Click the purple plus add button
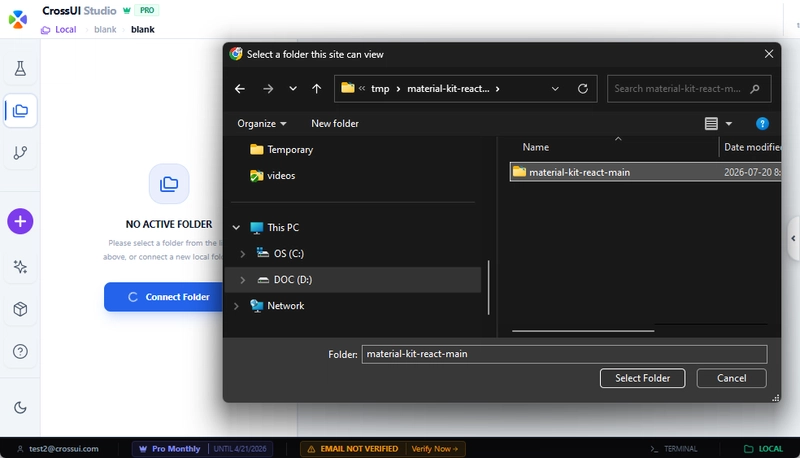This screenshot has height=458, width=800. click(x=20, y=221)
